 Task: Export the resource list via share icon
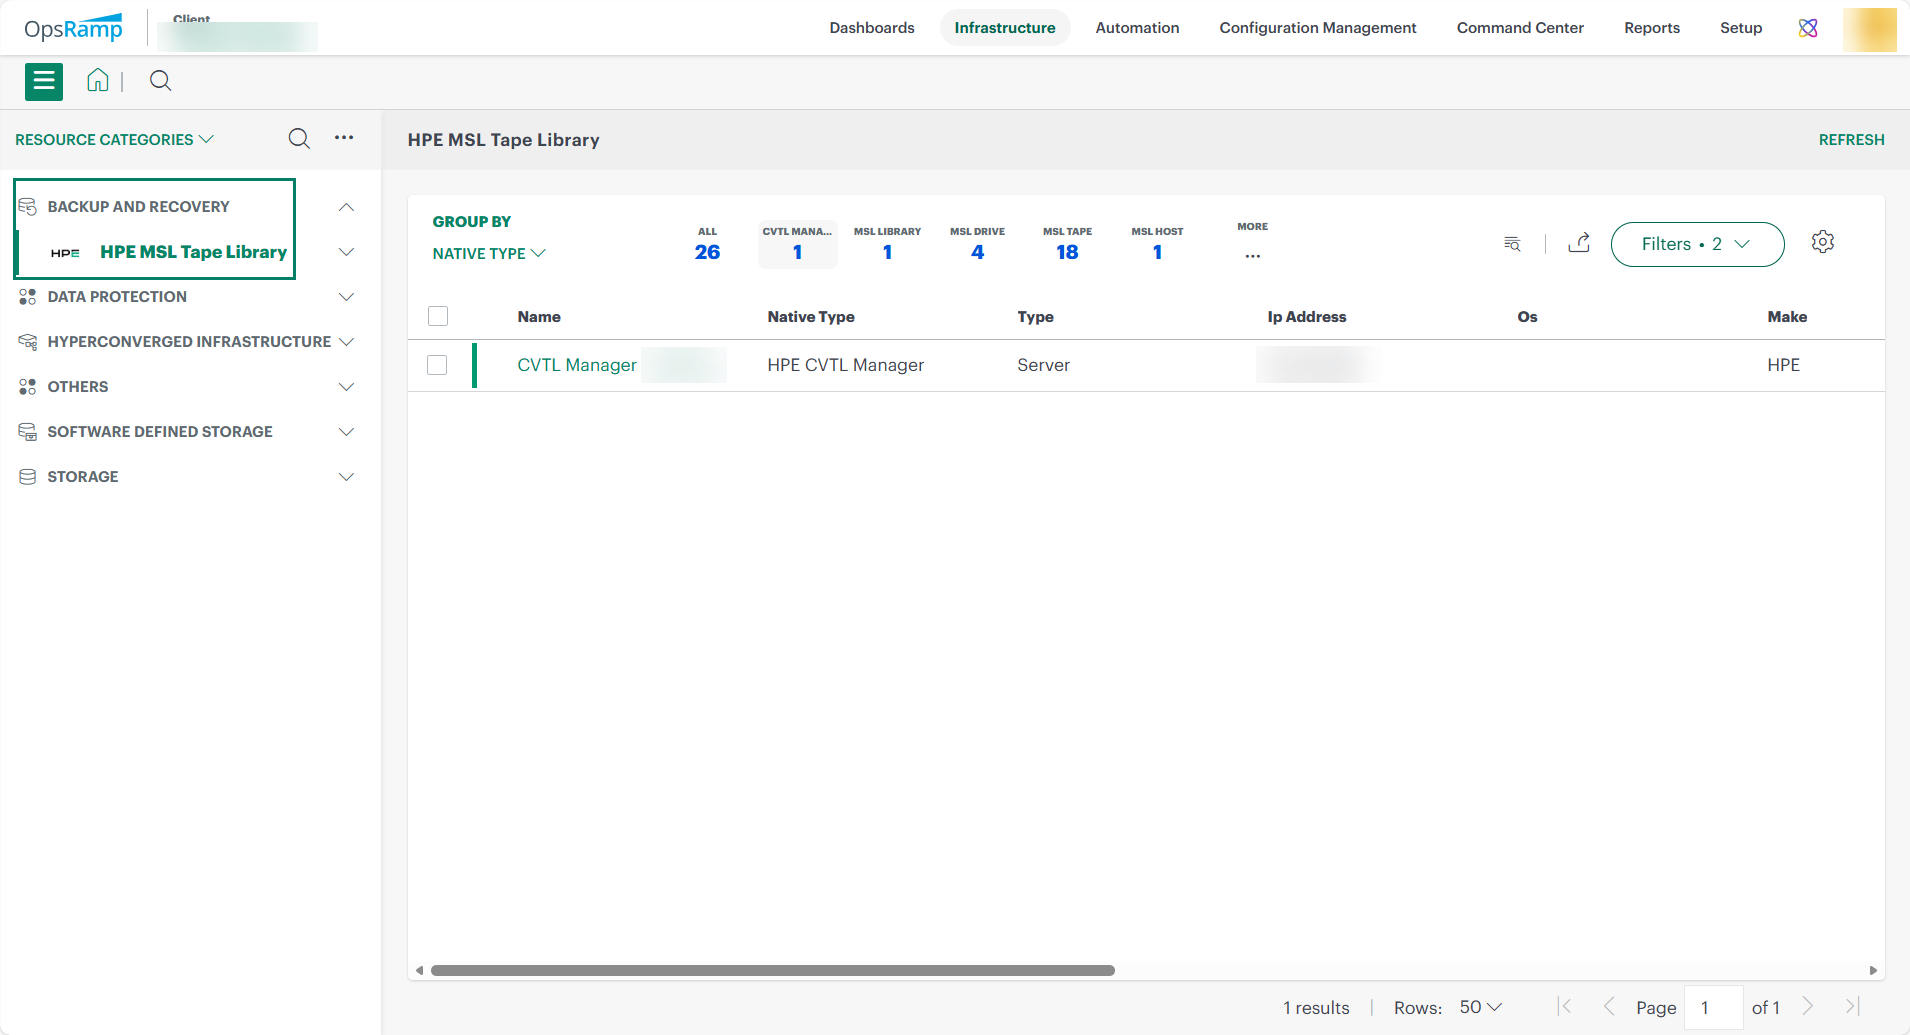(1579, 243)
